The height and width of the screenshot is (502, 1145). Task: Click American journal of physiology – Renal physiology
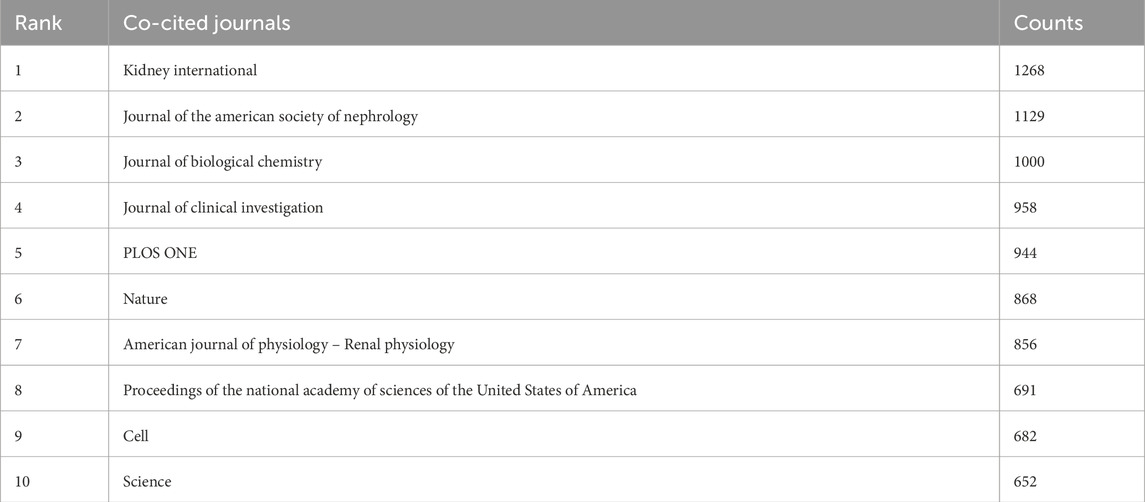point(288,345)
